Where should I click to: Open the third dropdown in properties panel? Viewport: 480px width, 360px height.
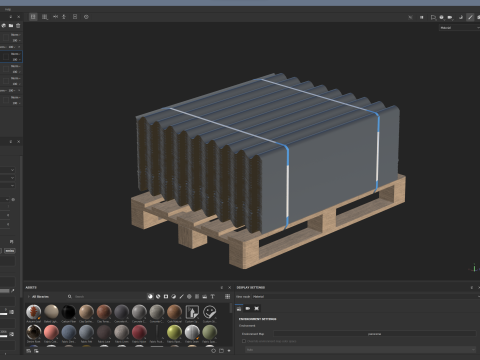pos(7,185)
